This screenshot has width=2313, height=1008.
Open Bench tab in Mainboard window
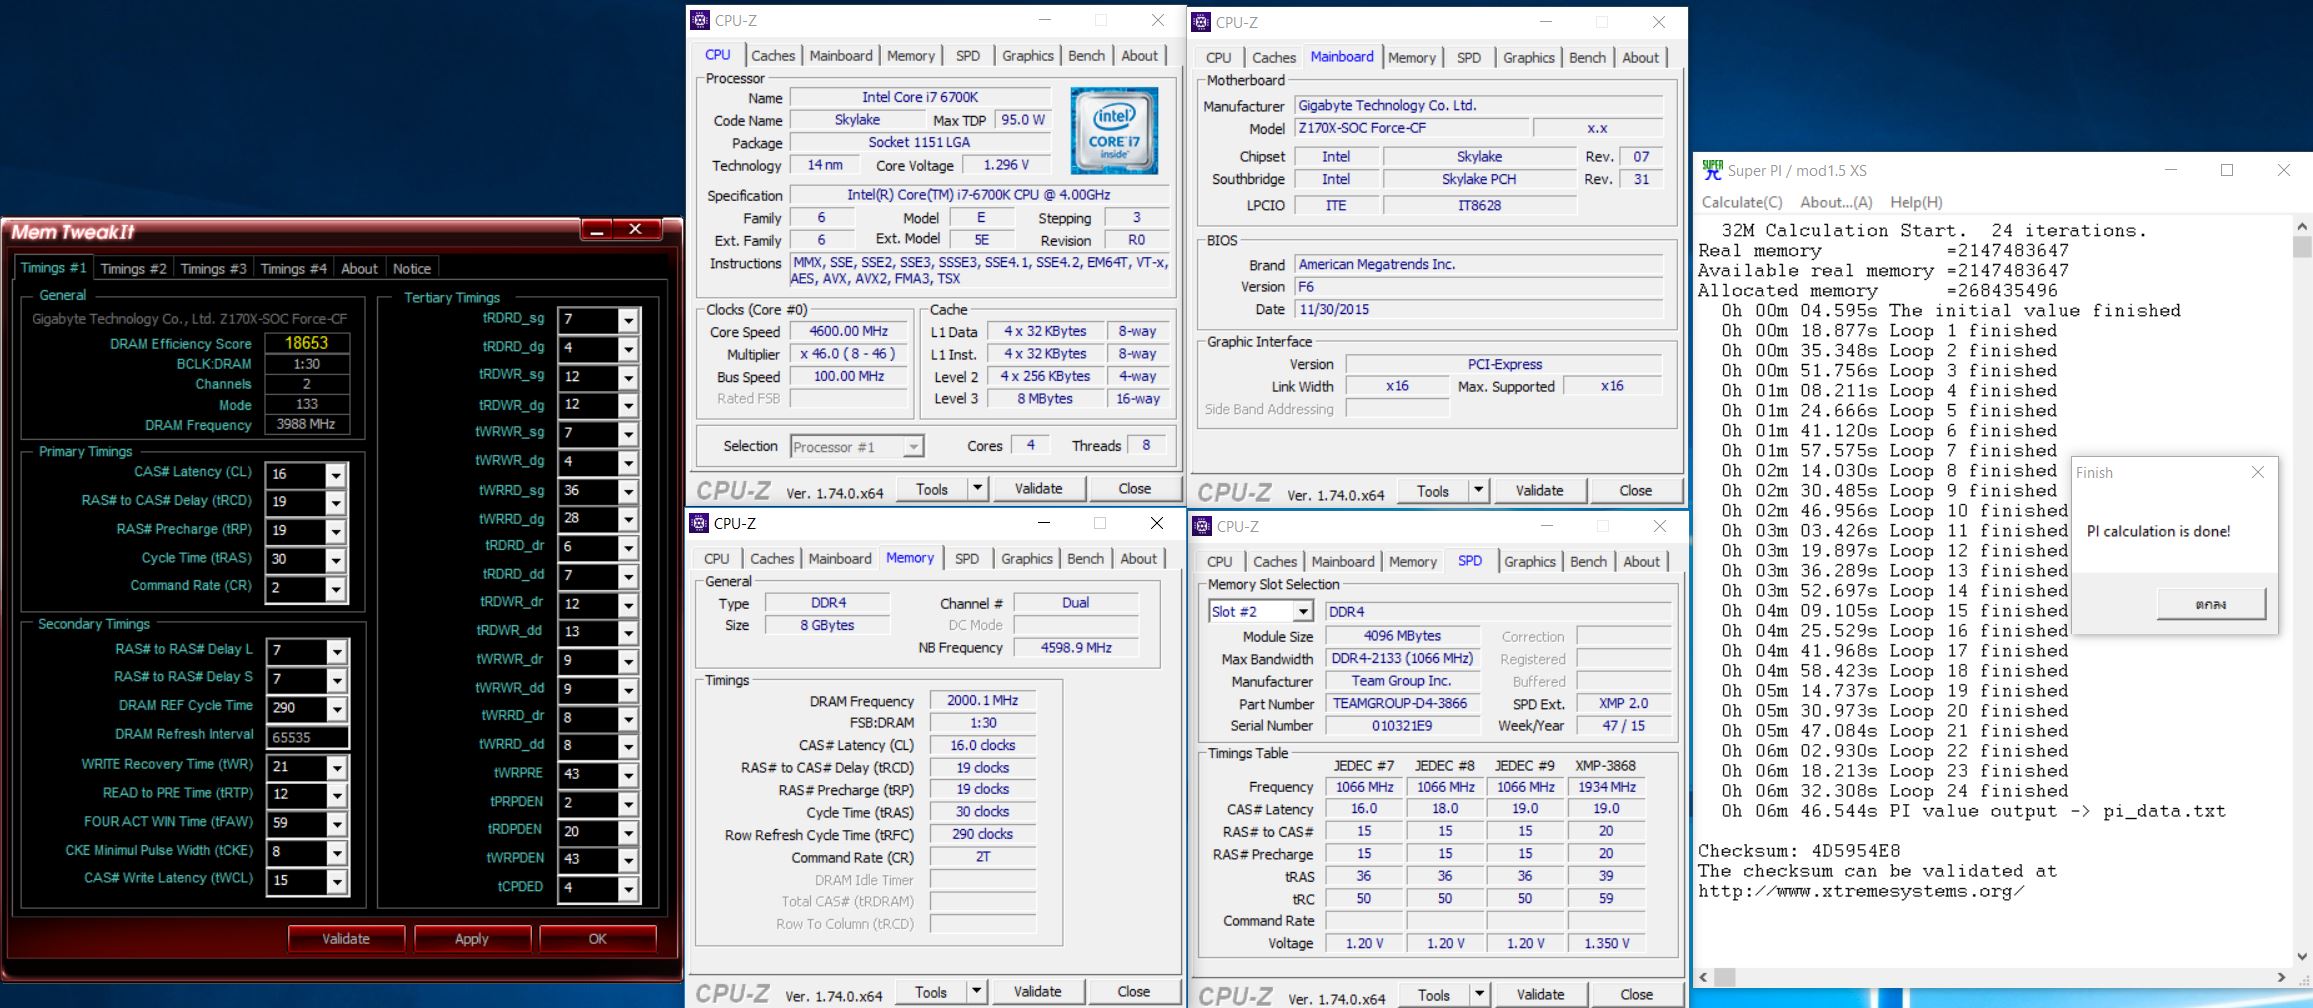[1587, 58]
